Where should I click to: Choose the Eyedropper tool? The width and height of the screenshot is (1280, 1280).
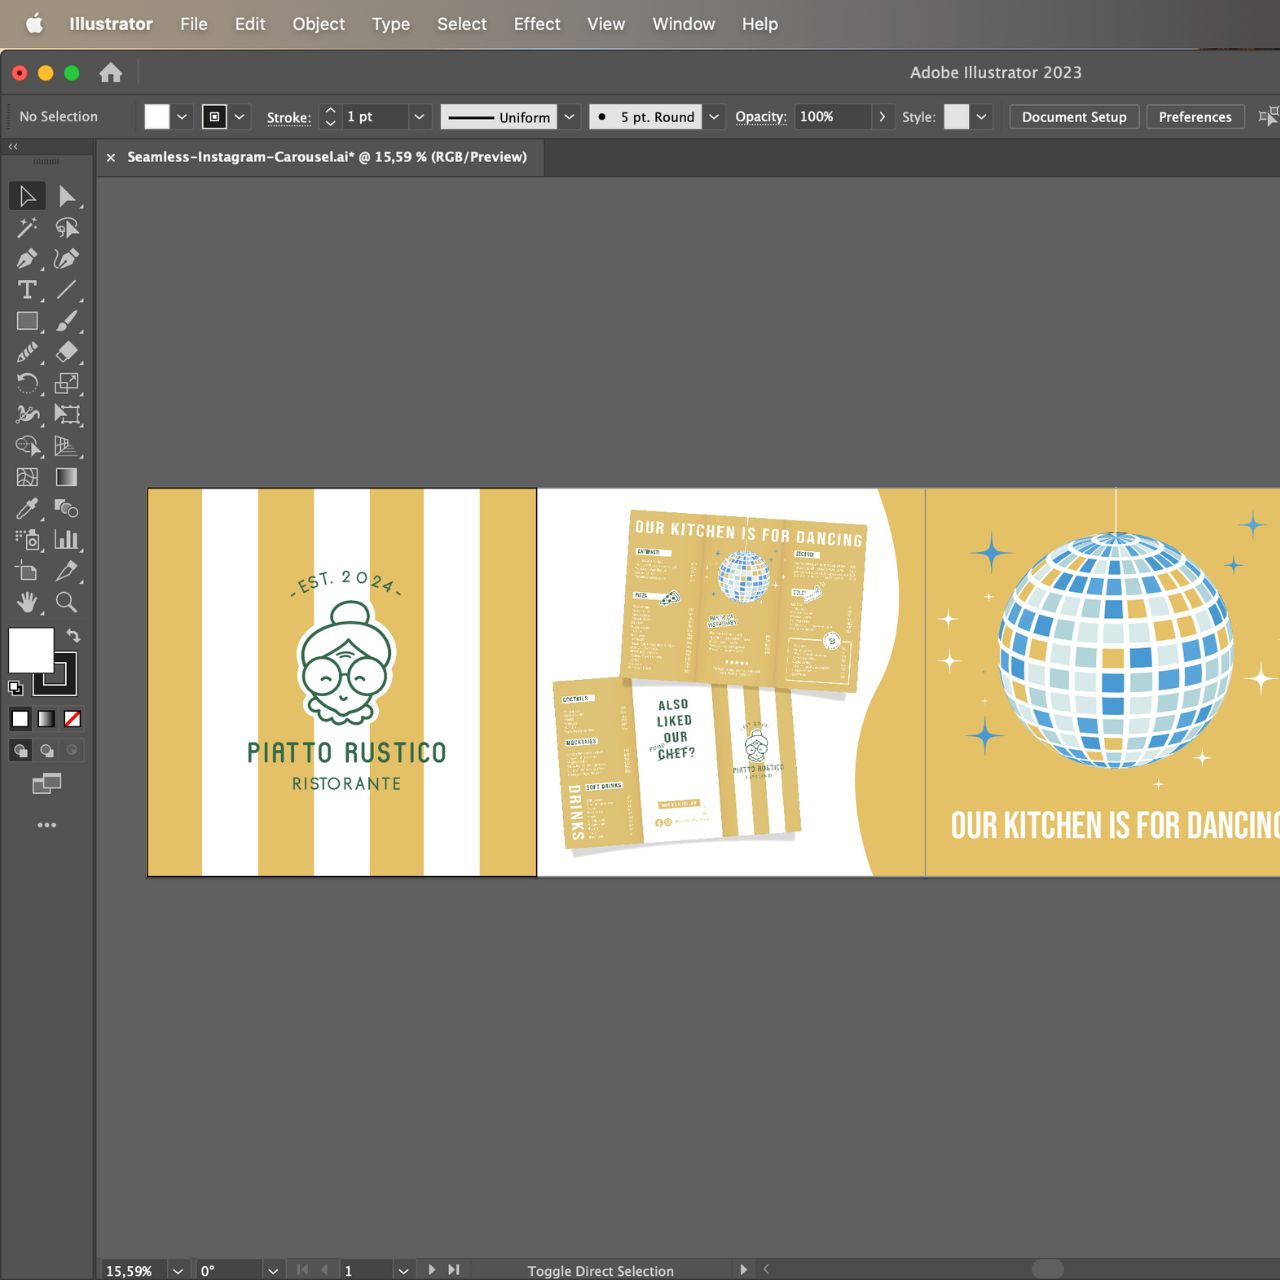pos(27,508)
